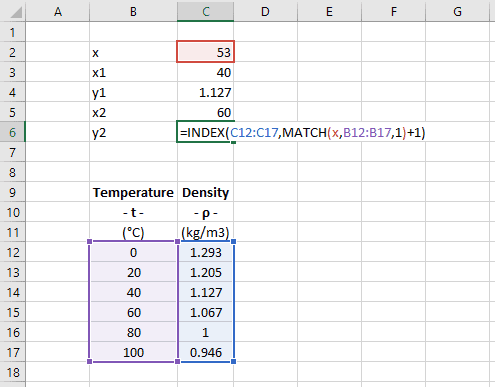Select row 6 header

(12, 132)
